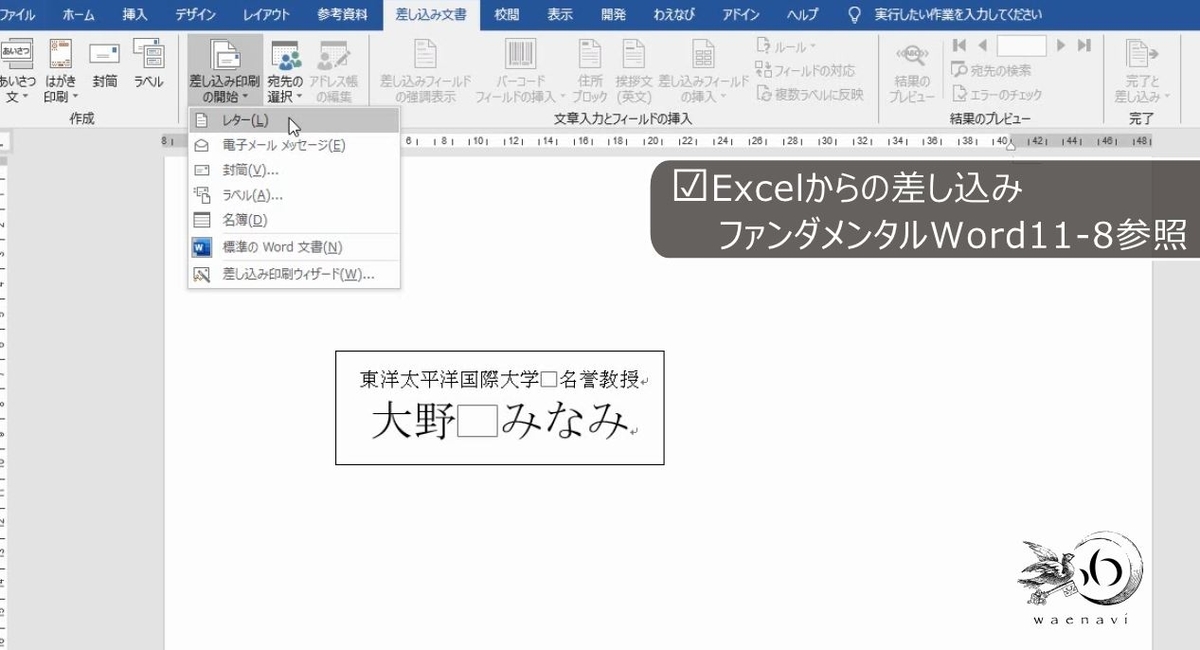Click 差し込み印刷の開始 button
1200x650 pixels.
(225, 72)
